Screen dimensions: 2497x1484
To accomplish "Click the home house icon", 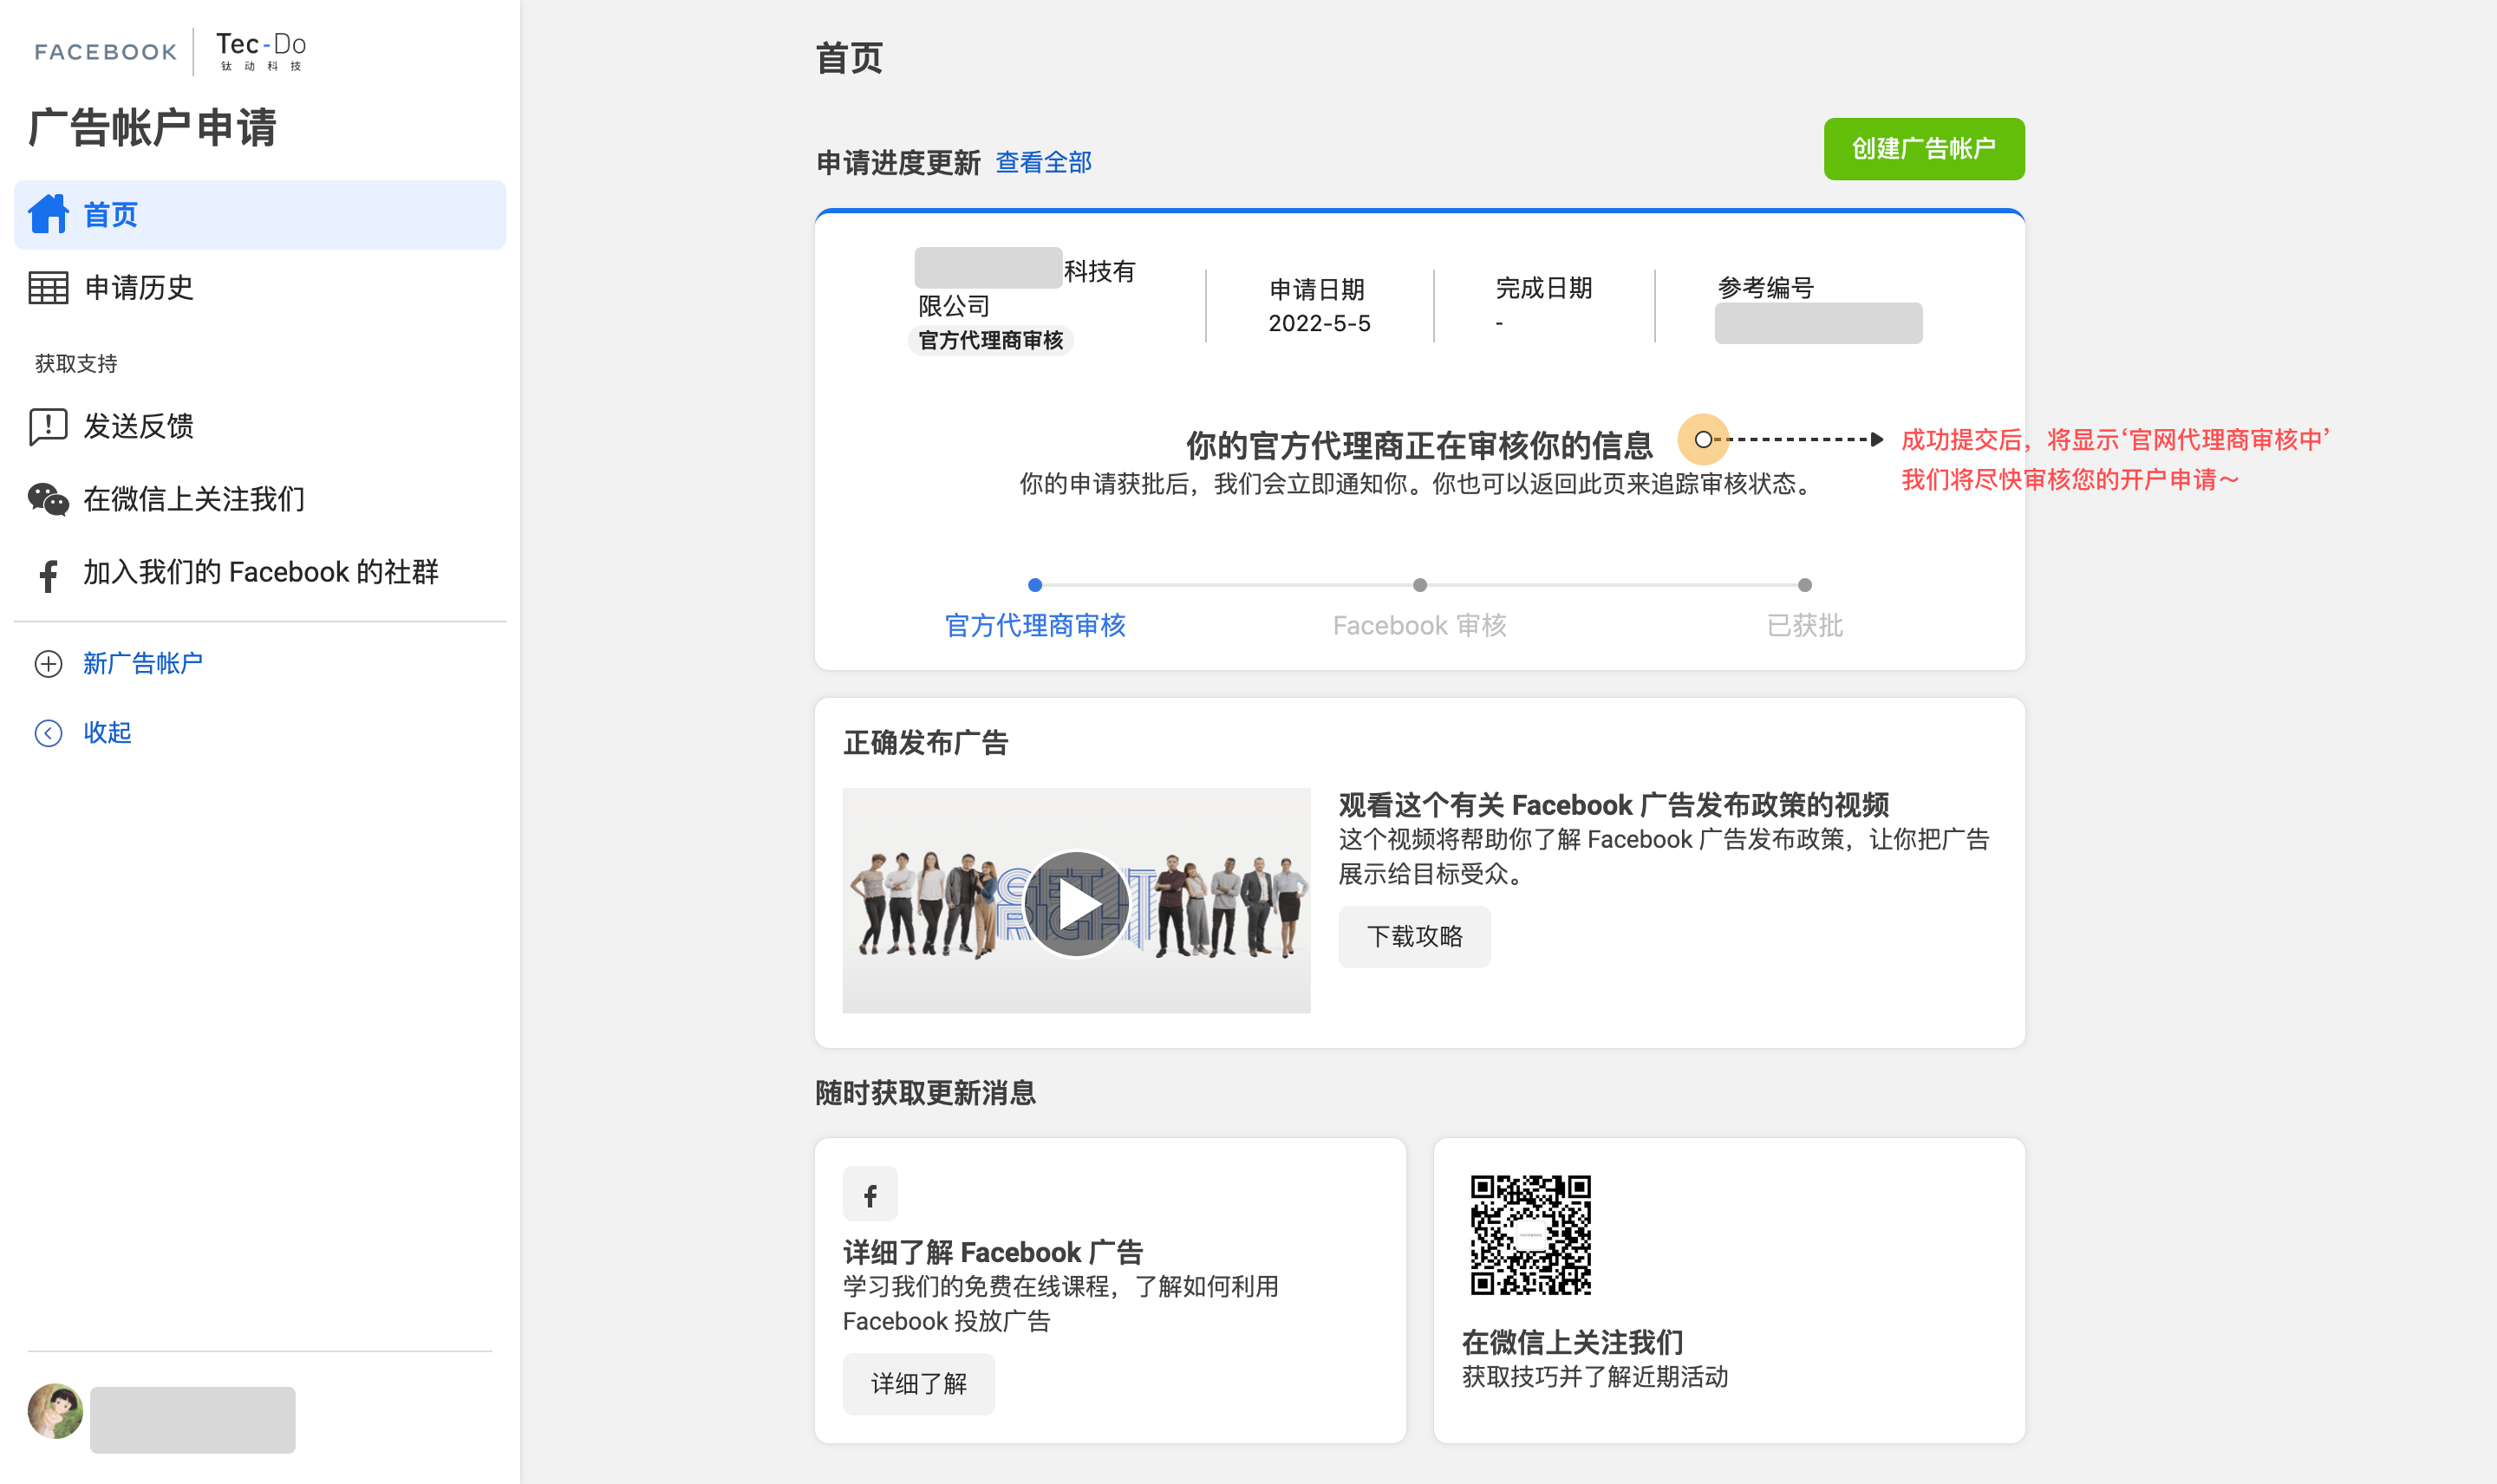I will (x=48, y=214).
